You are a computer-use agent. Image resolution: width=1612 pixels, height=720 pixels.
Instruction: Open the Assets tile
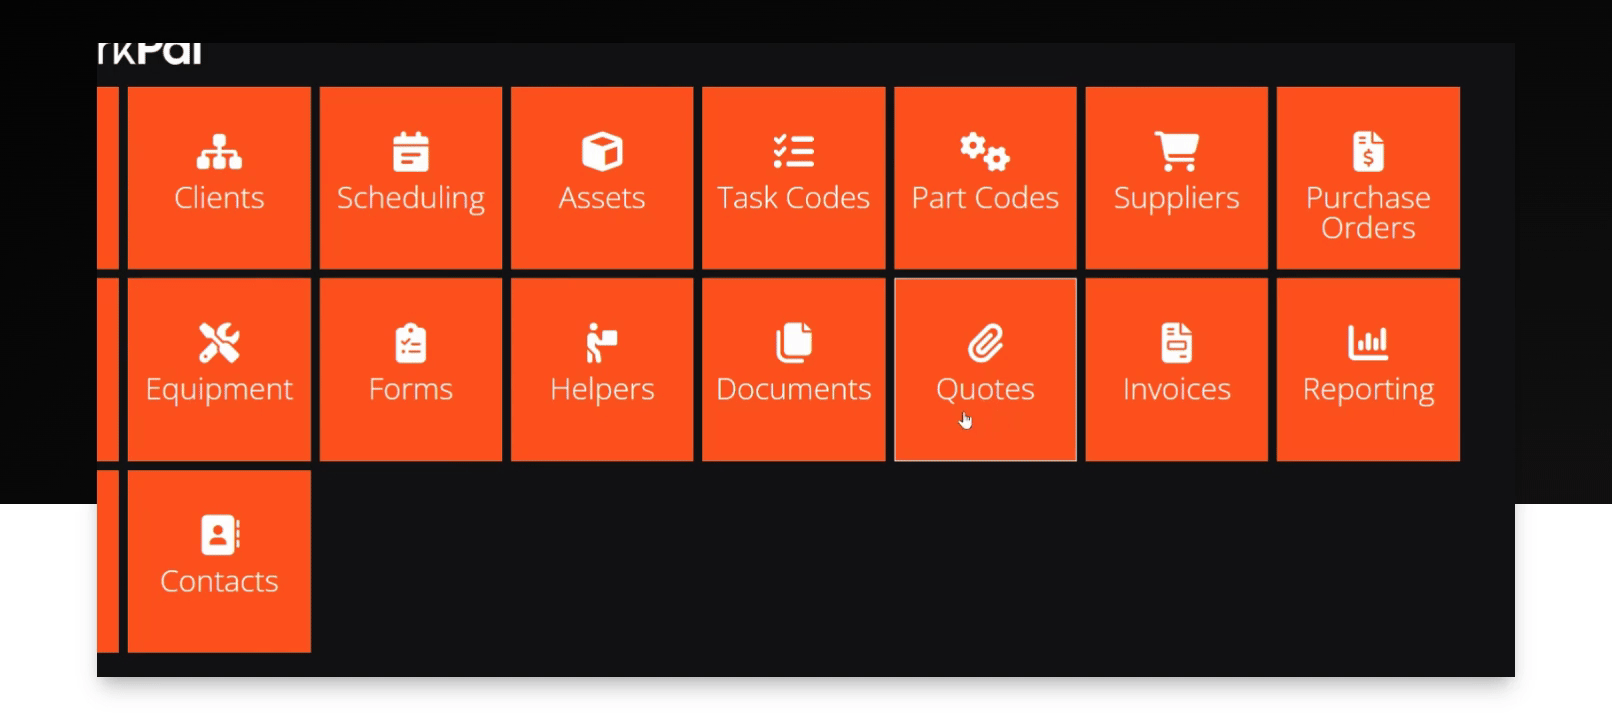tap(602, 178)
